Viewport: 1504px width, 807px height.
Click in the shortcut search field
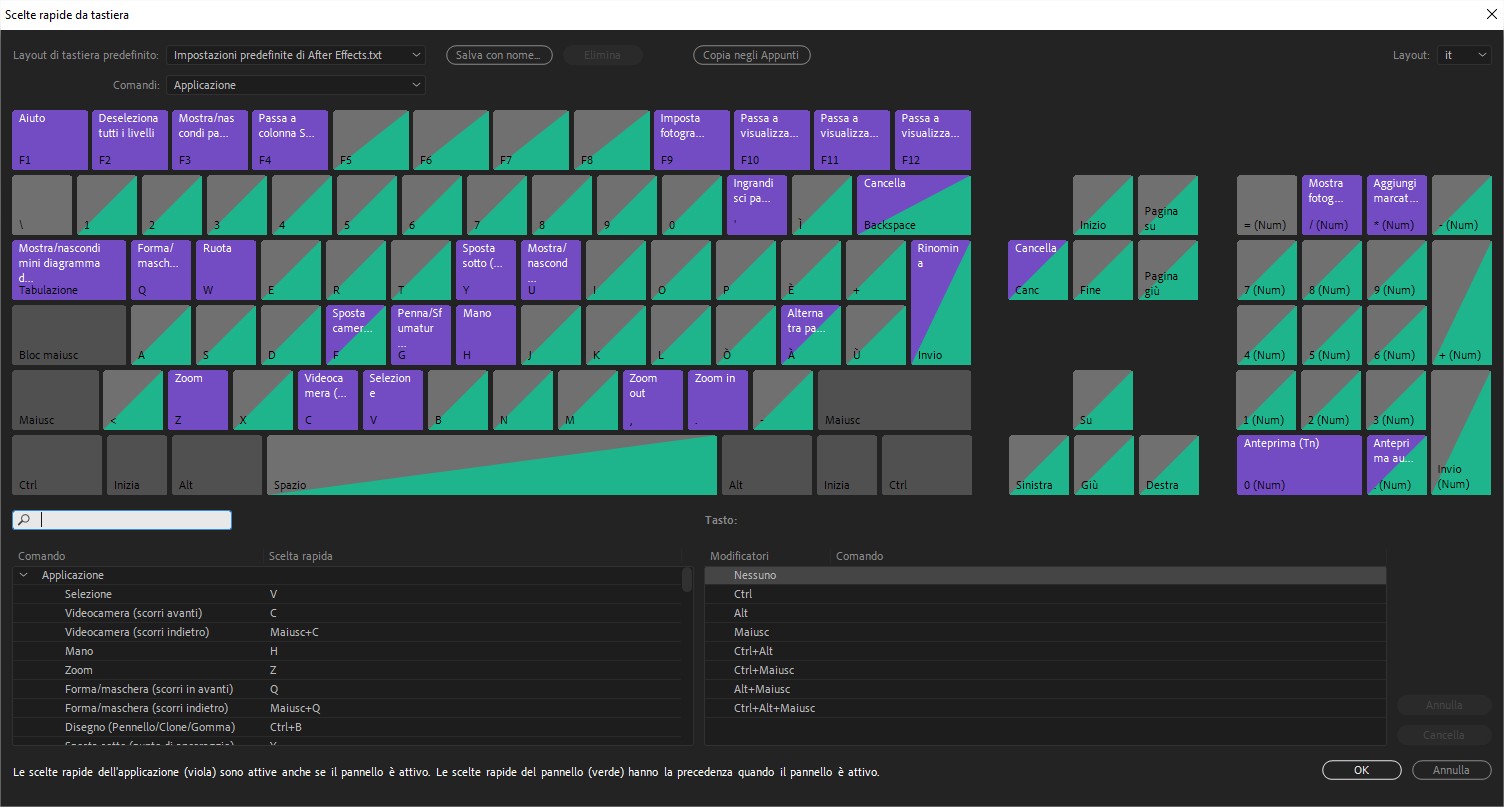122,520
